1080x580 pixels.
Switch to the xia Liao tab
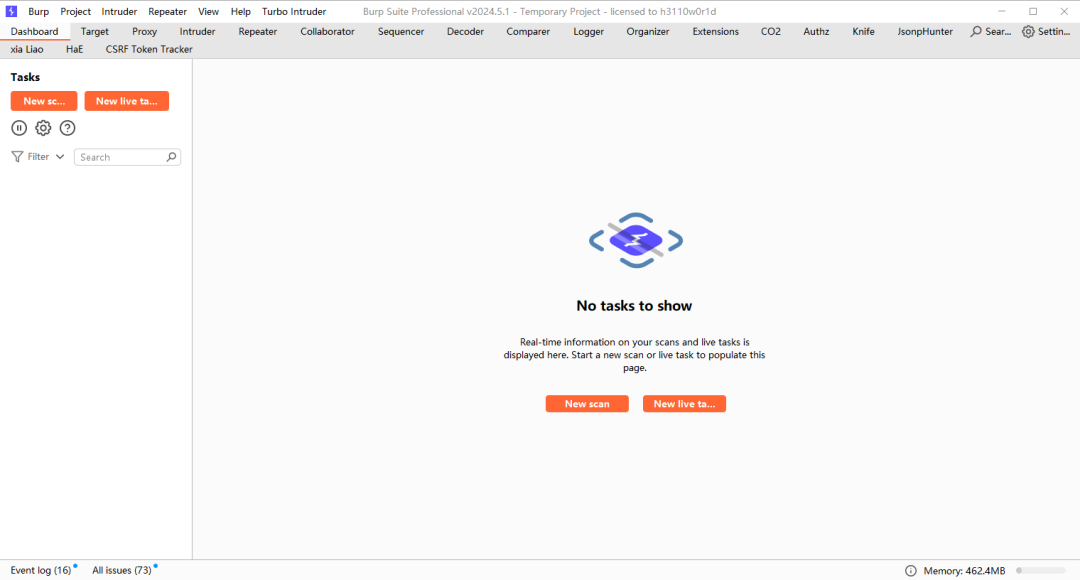(27, 50)
